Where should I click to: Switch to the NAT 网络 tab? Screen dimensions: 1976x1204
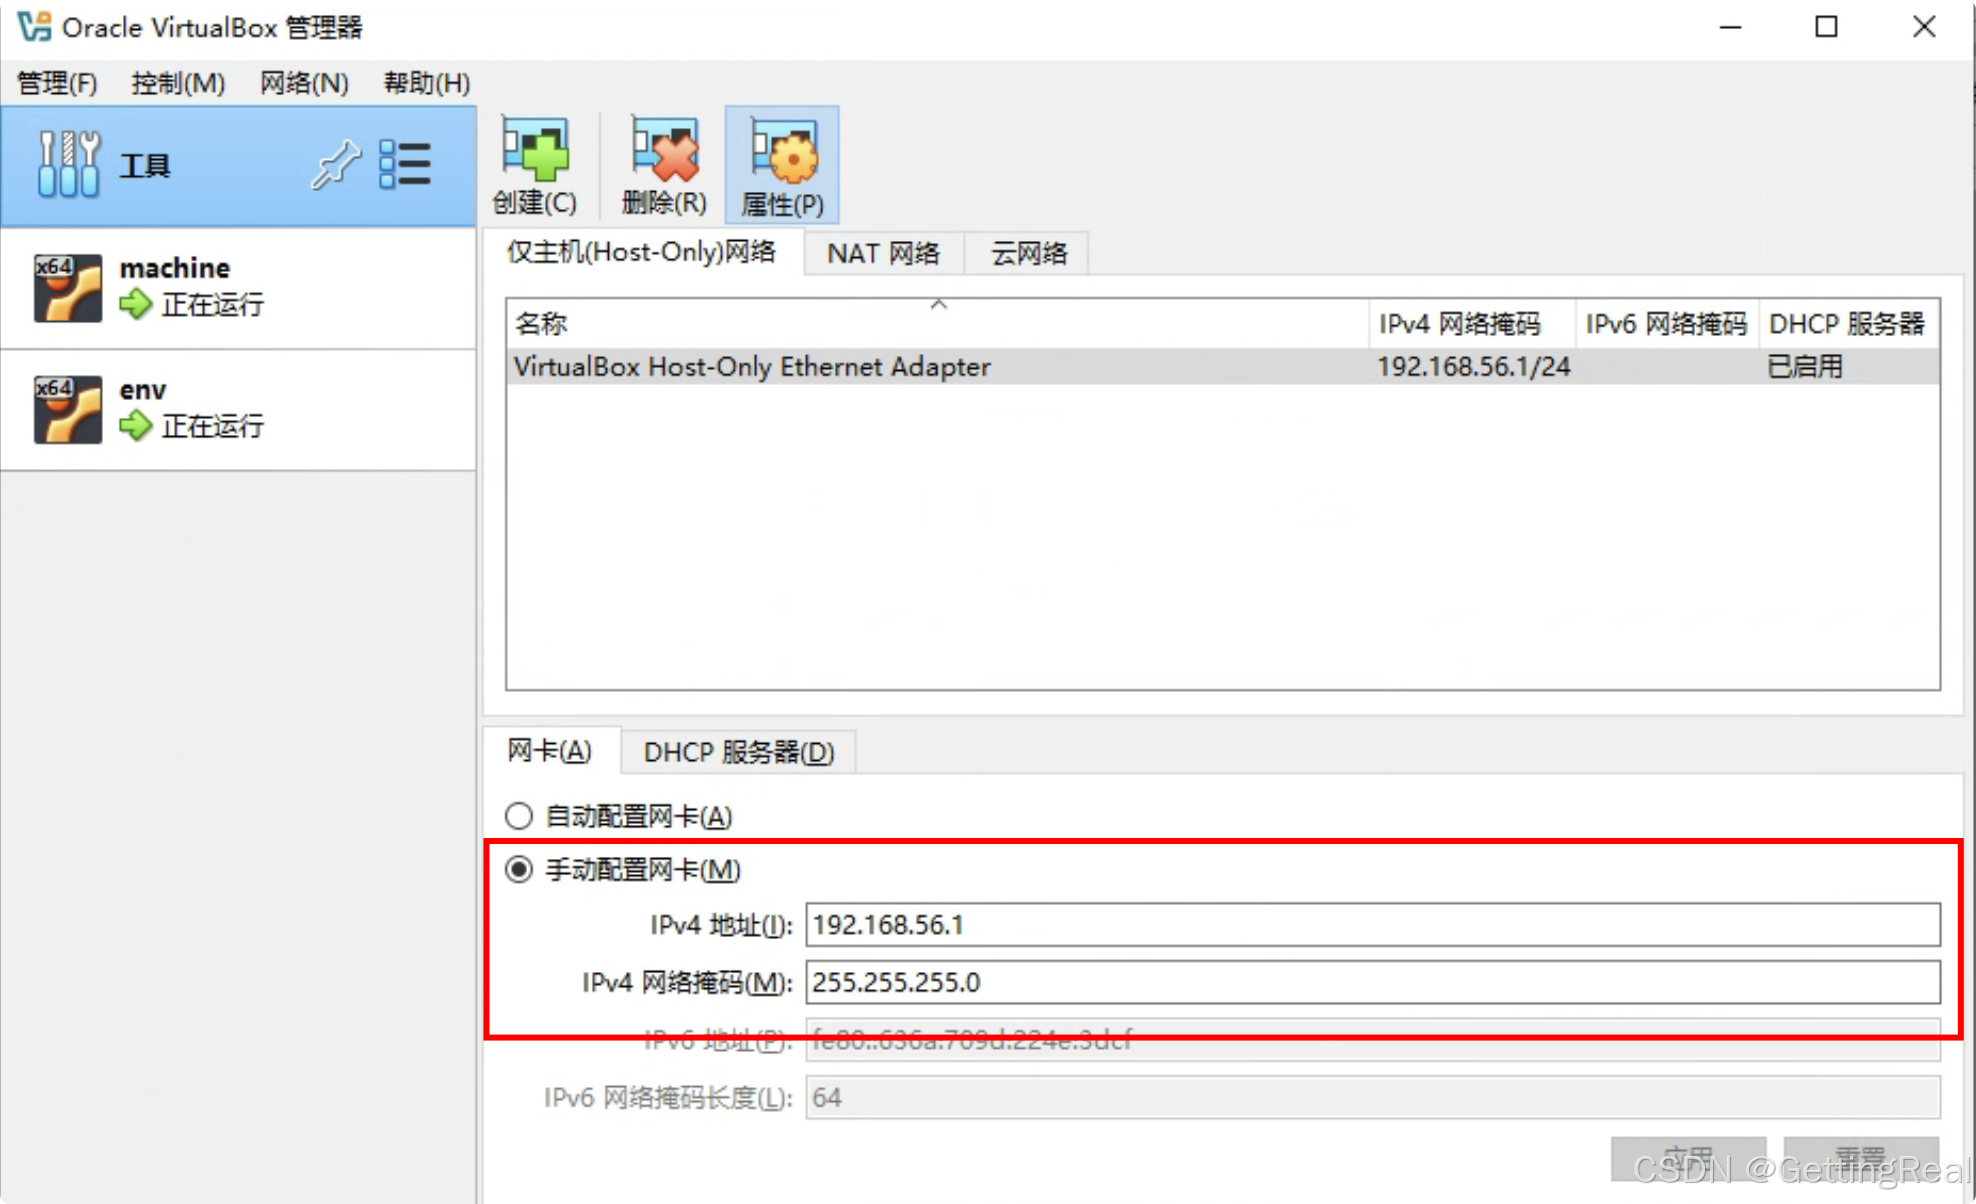(883, 253)
